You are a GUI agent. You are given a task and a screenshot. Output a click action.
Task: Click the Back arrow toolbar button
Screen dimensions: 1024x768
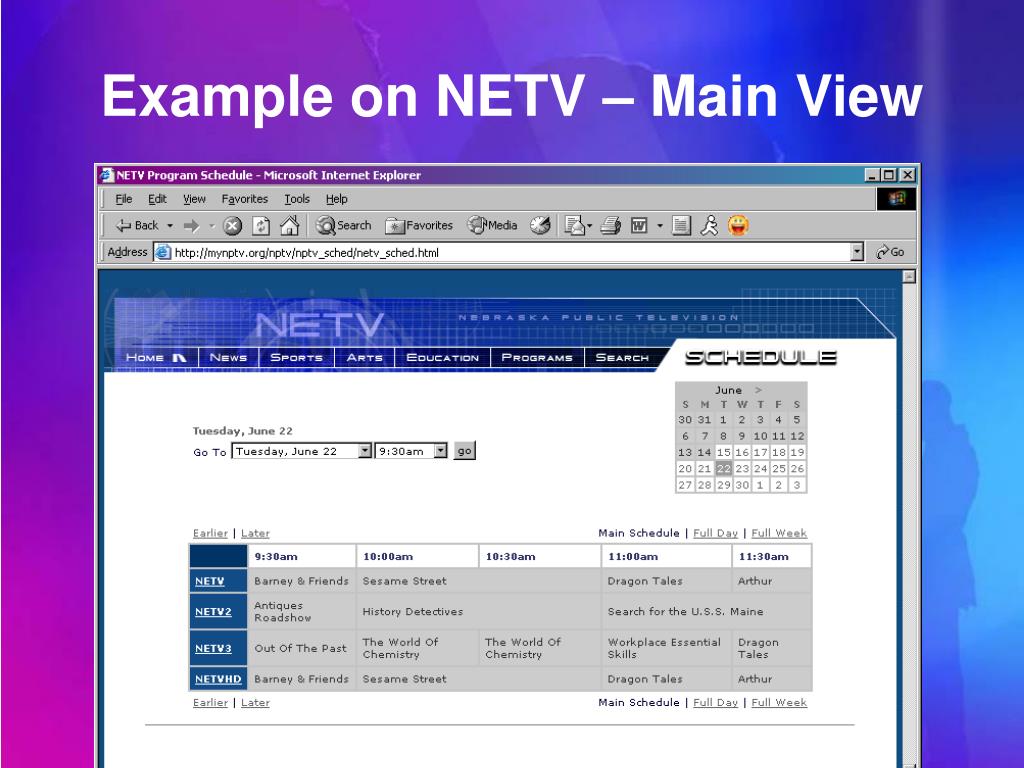pyautogui.click(x=137, y=226)
